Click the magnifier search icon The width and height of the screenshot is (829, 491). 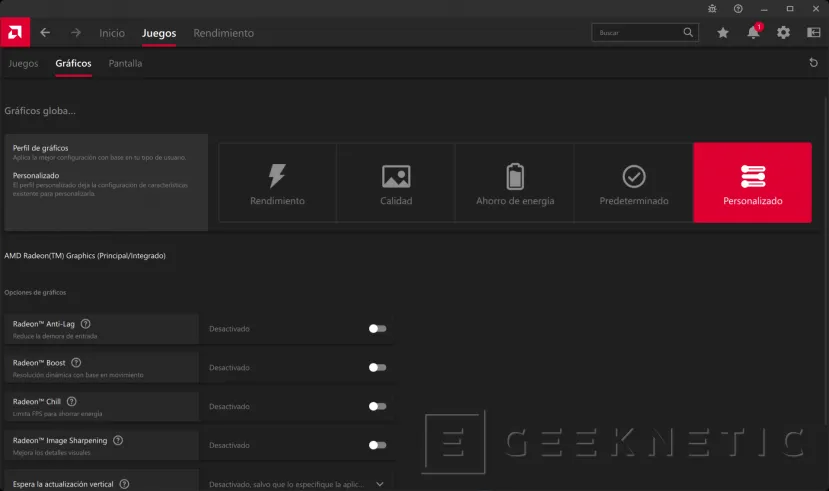(x=688, y=33)
